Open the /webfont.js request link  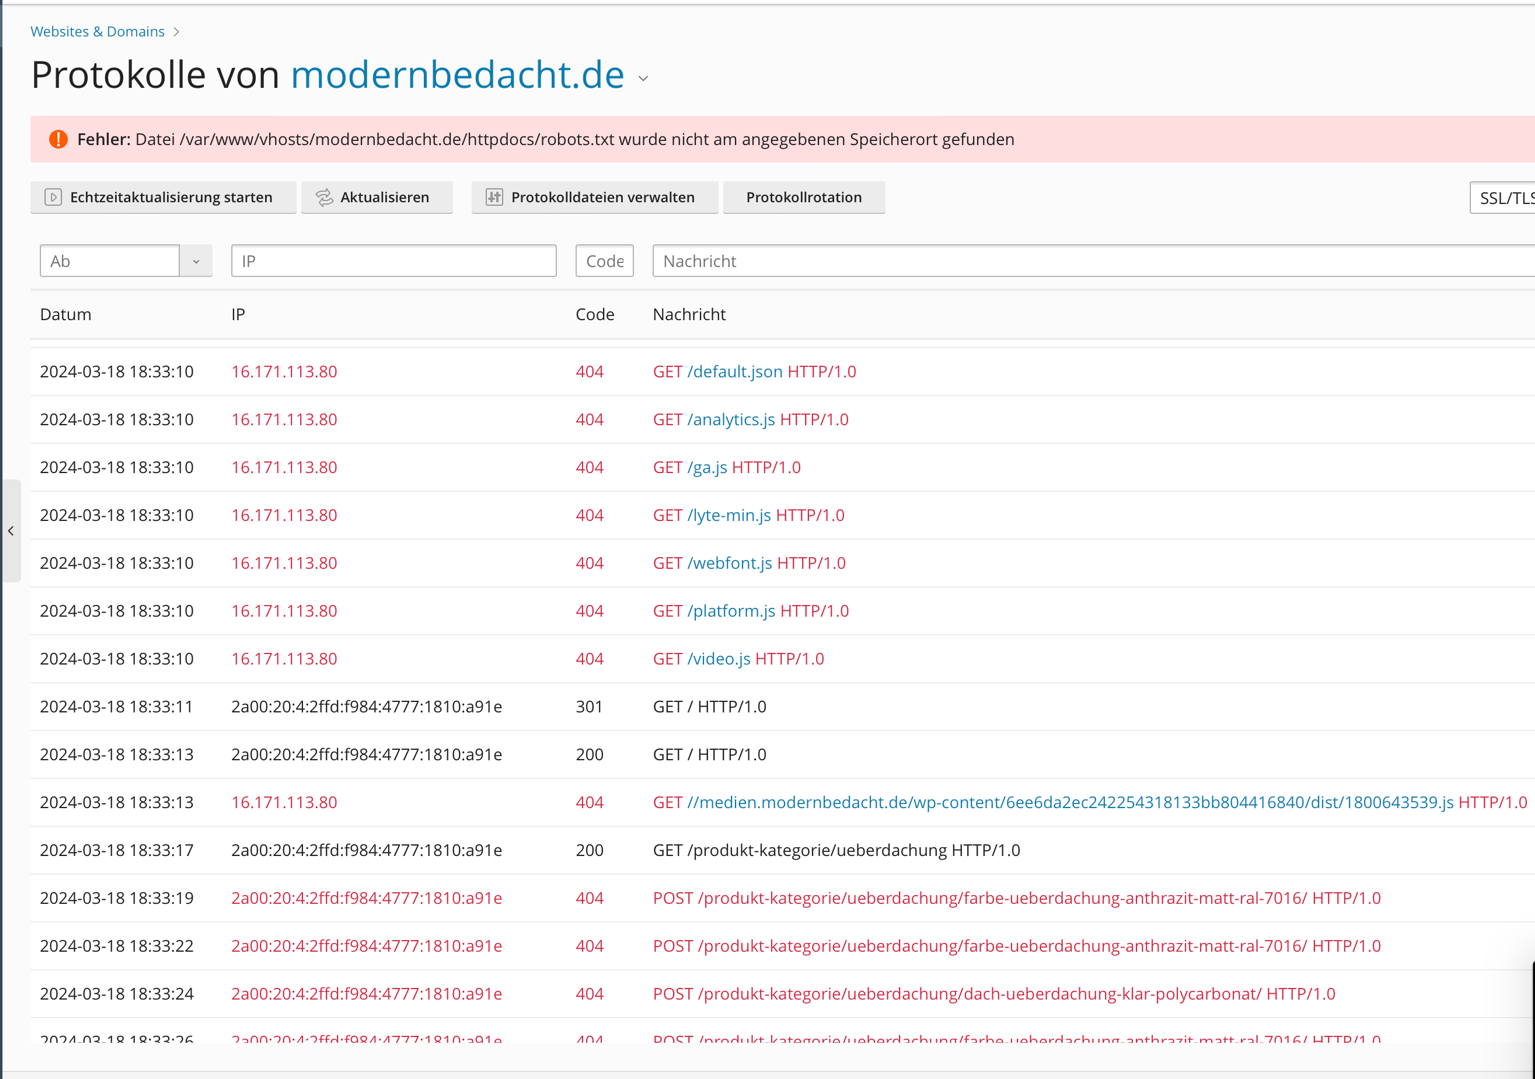point(730,563)
